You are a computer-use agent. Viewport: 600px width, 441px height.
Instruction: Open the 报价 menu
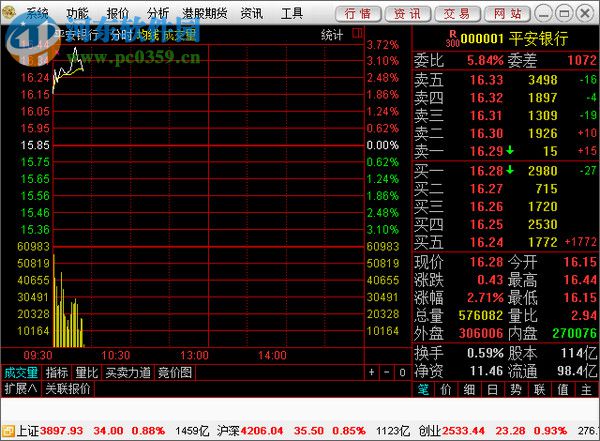[117, 14]
